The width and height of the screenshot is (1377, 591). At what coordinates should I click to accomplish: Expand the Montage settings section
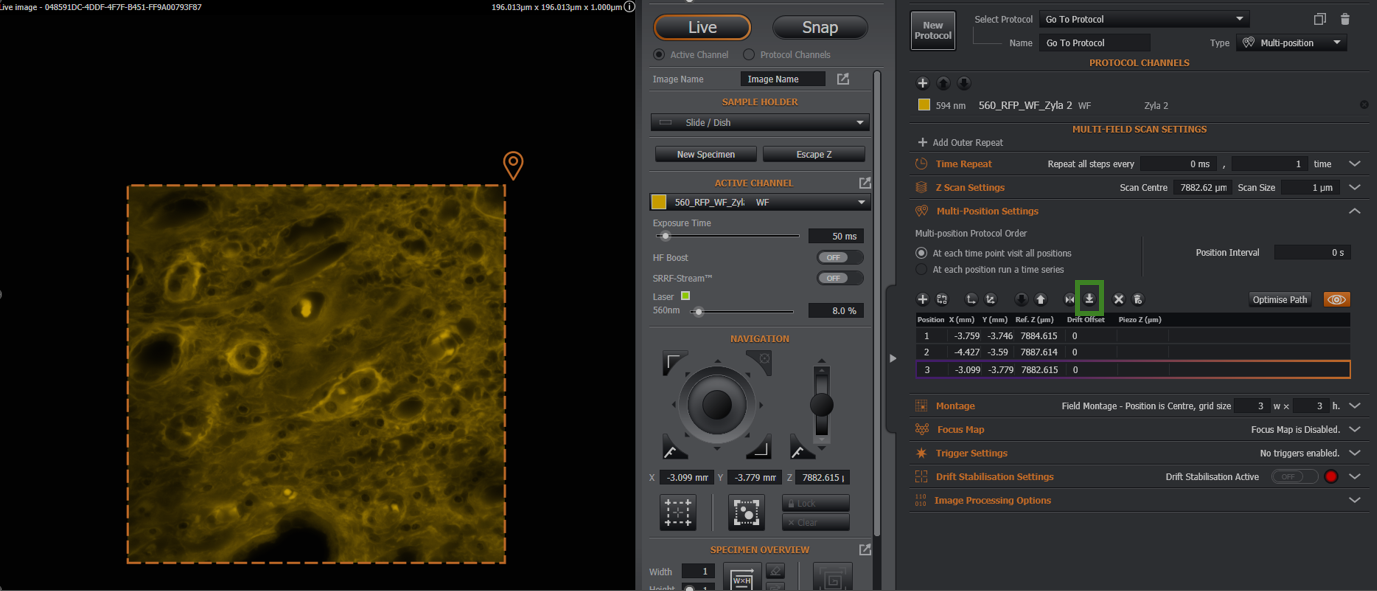click(x=1354, y=406)
